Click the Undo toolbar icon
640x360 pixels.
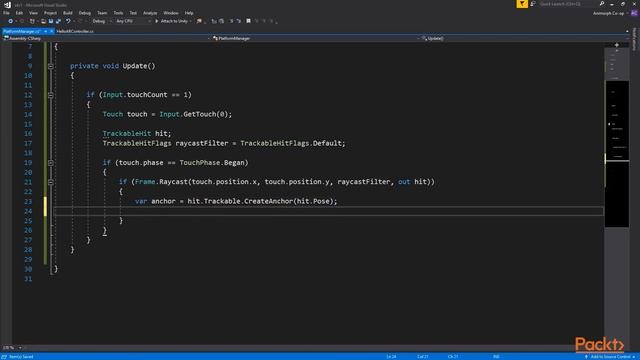pyautogui.click(x=68, y=21)
